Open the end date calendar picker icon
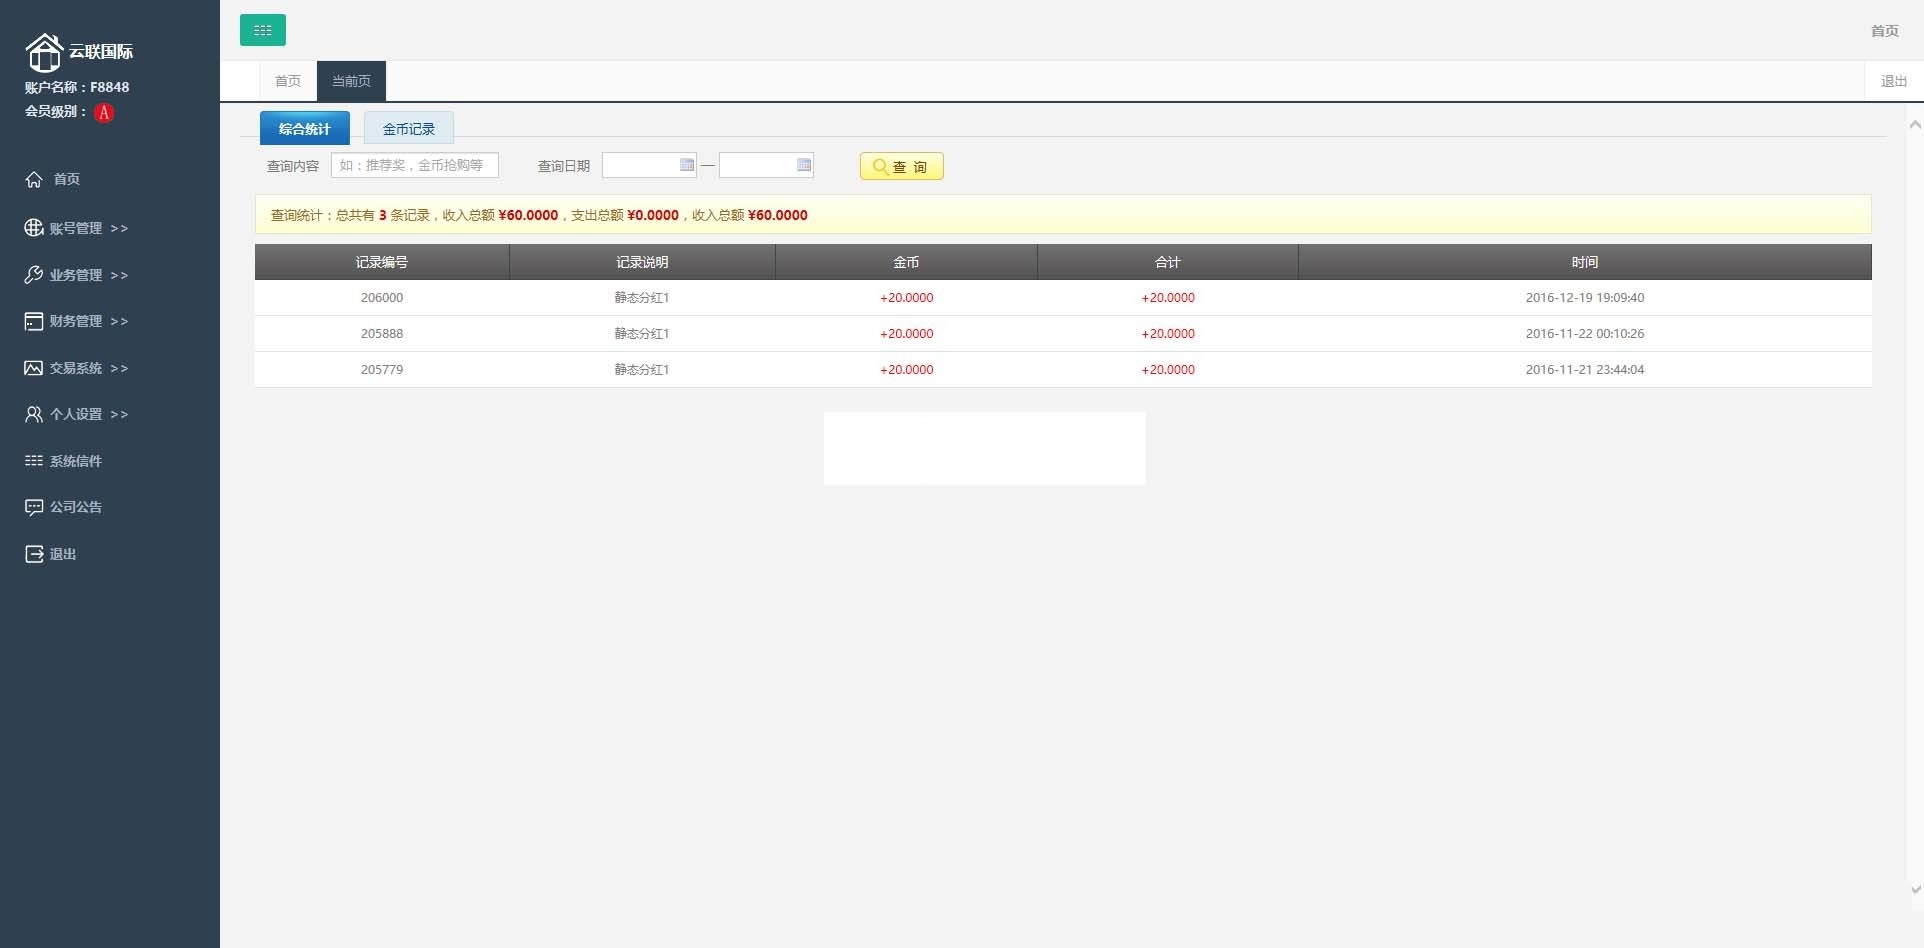The height and width of the screenshot is (948, 1924). (804, 165)
